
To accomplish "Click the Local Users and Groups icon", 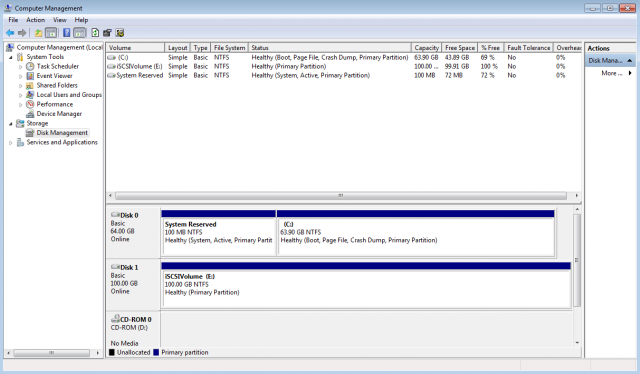I will pos(30,95).
